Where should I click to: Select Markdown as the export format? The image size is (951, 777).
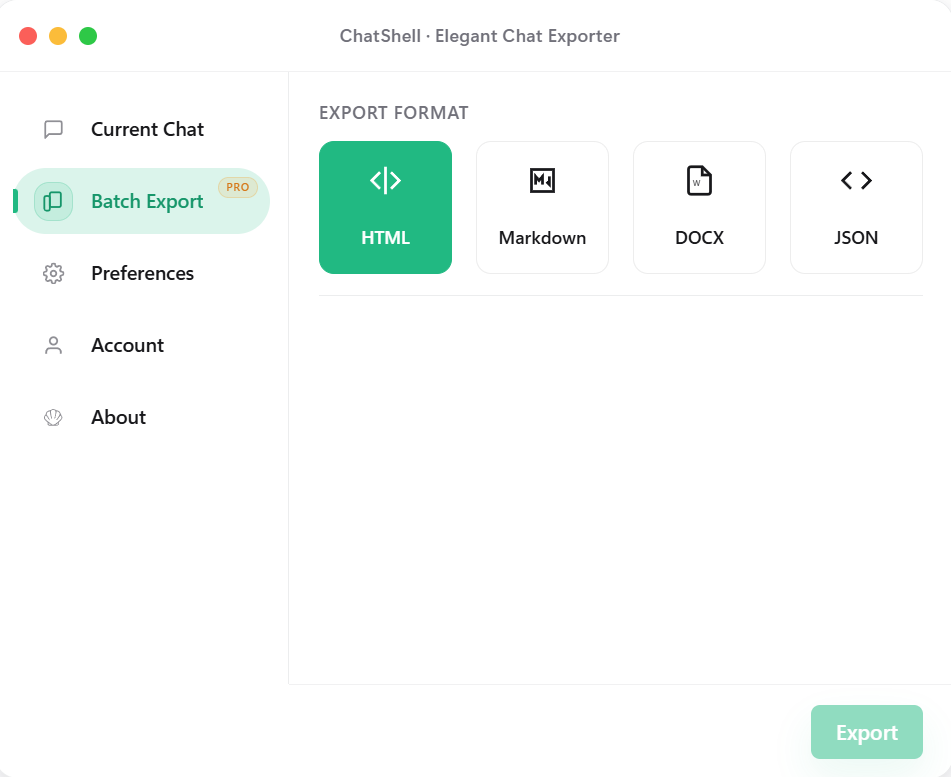click(542, 207)
